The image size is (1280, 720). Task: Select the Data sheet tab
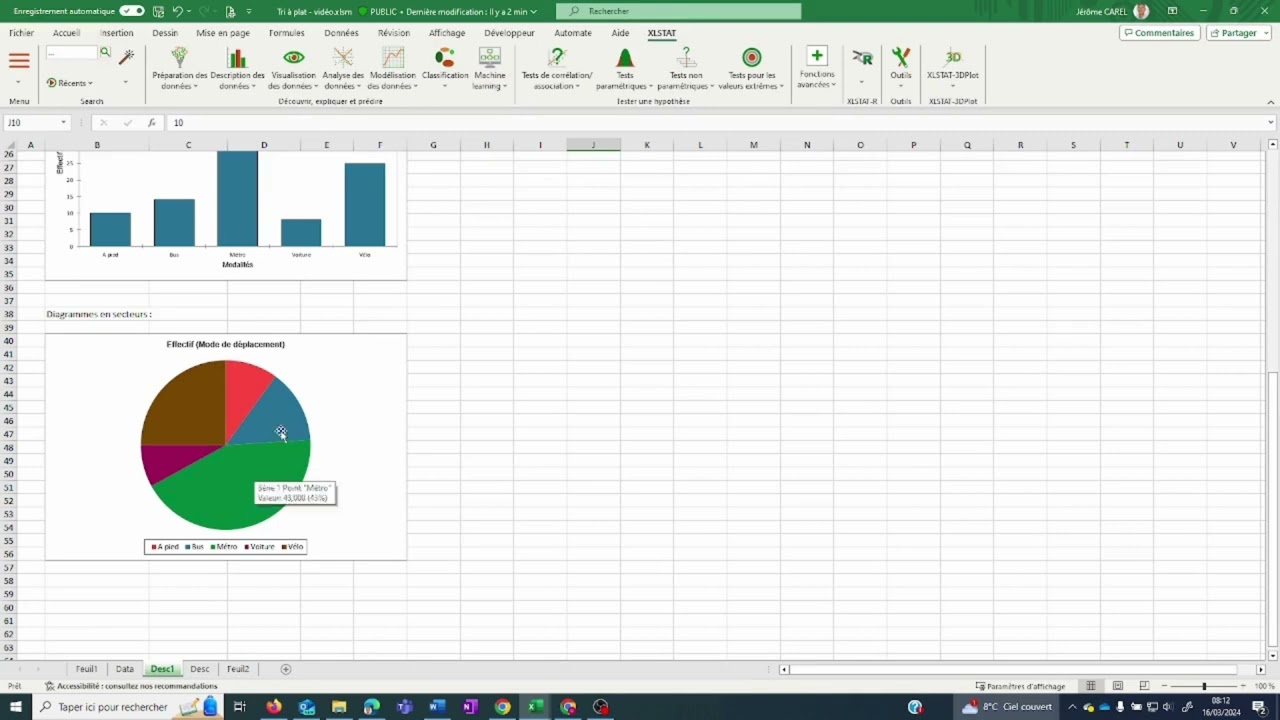point(124,669)
